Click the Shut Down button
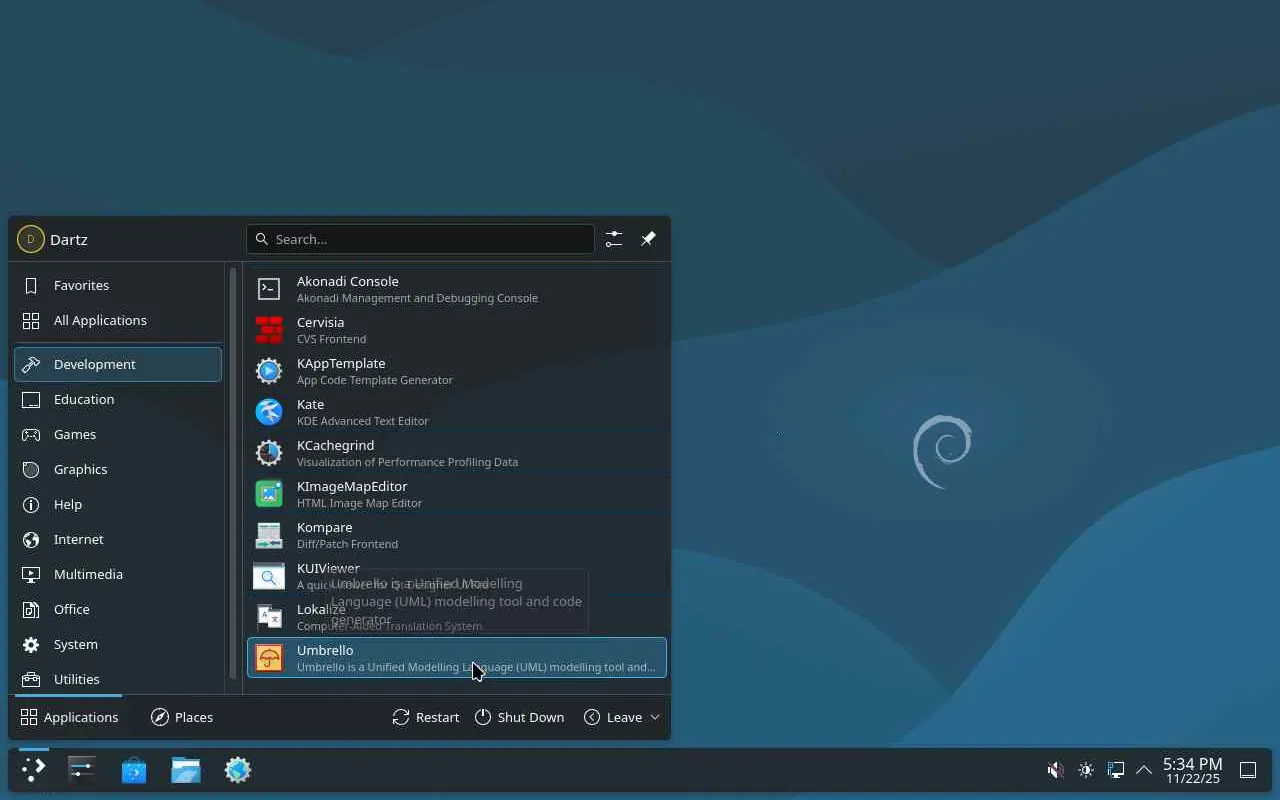 tap(519, 717)
